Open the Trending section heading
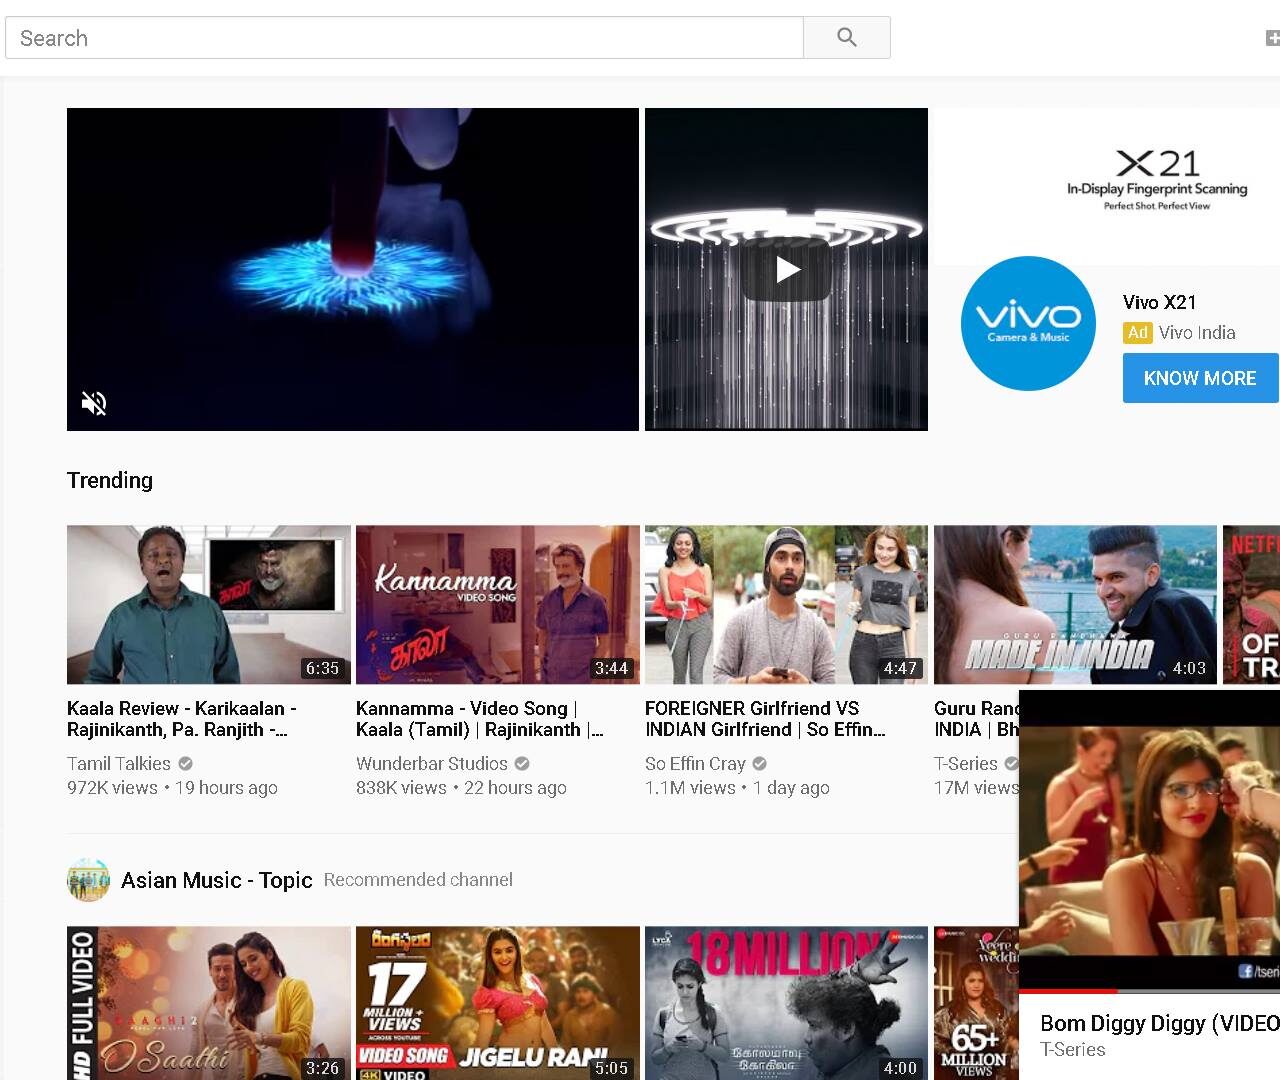This screenshot has height=1080, width=1280. click(x=110, y=480)
